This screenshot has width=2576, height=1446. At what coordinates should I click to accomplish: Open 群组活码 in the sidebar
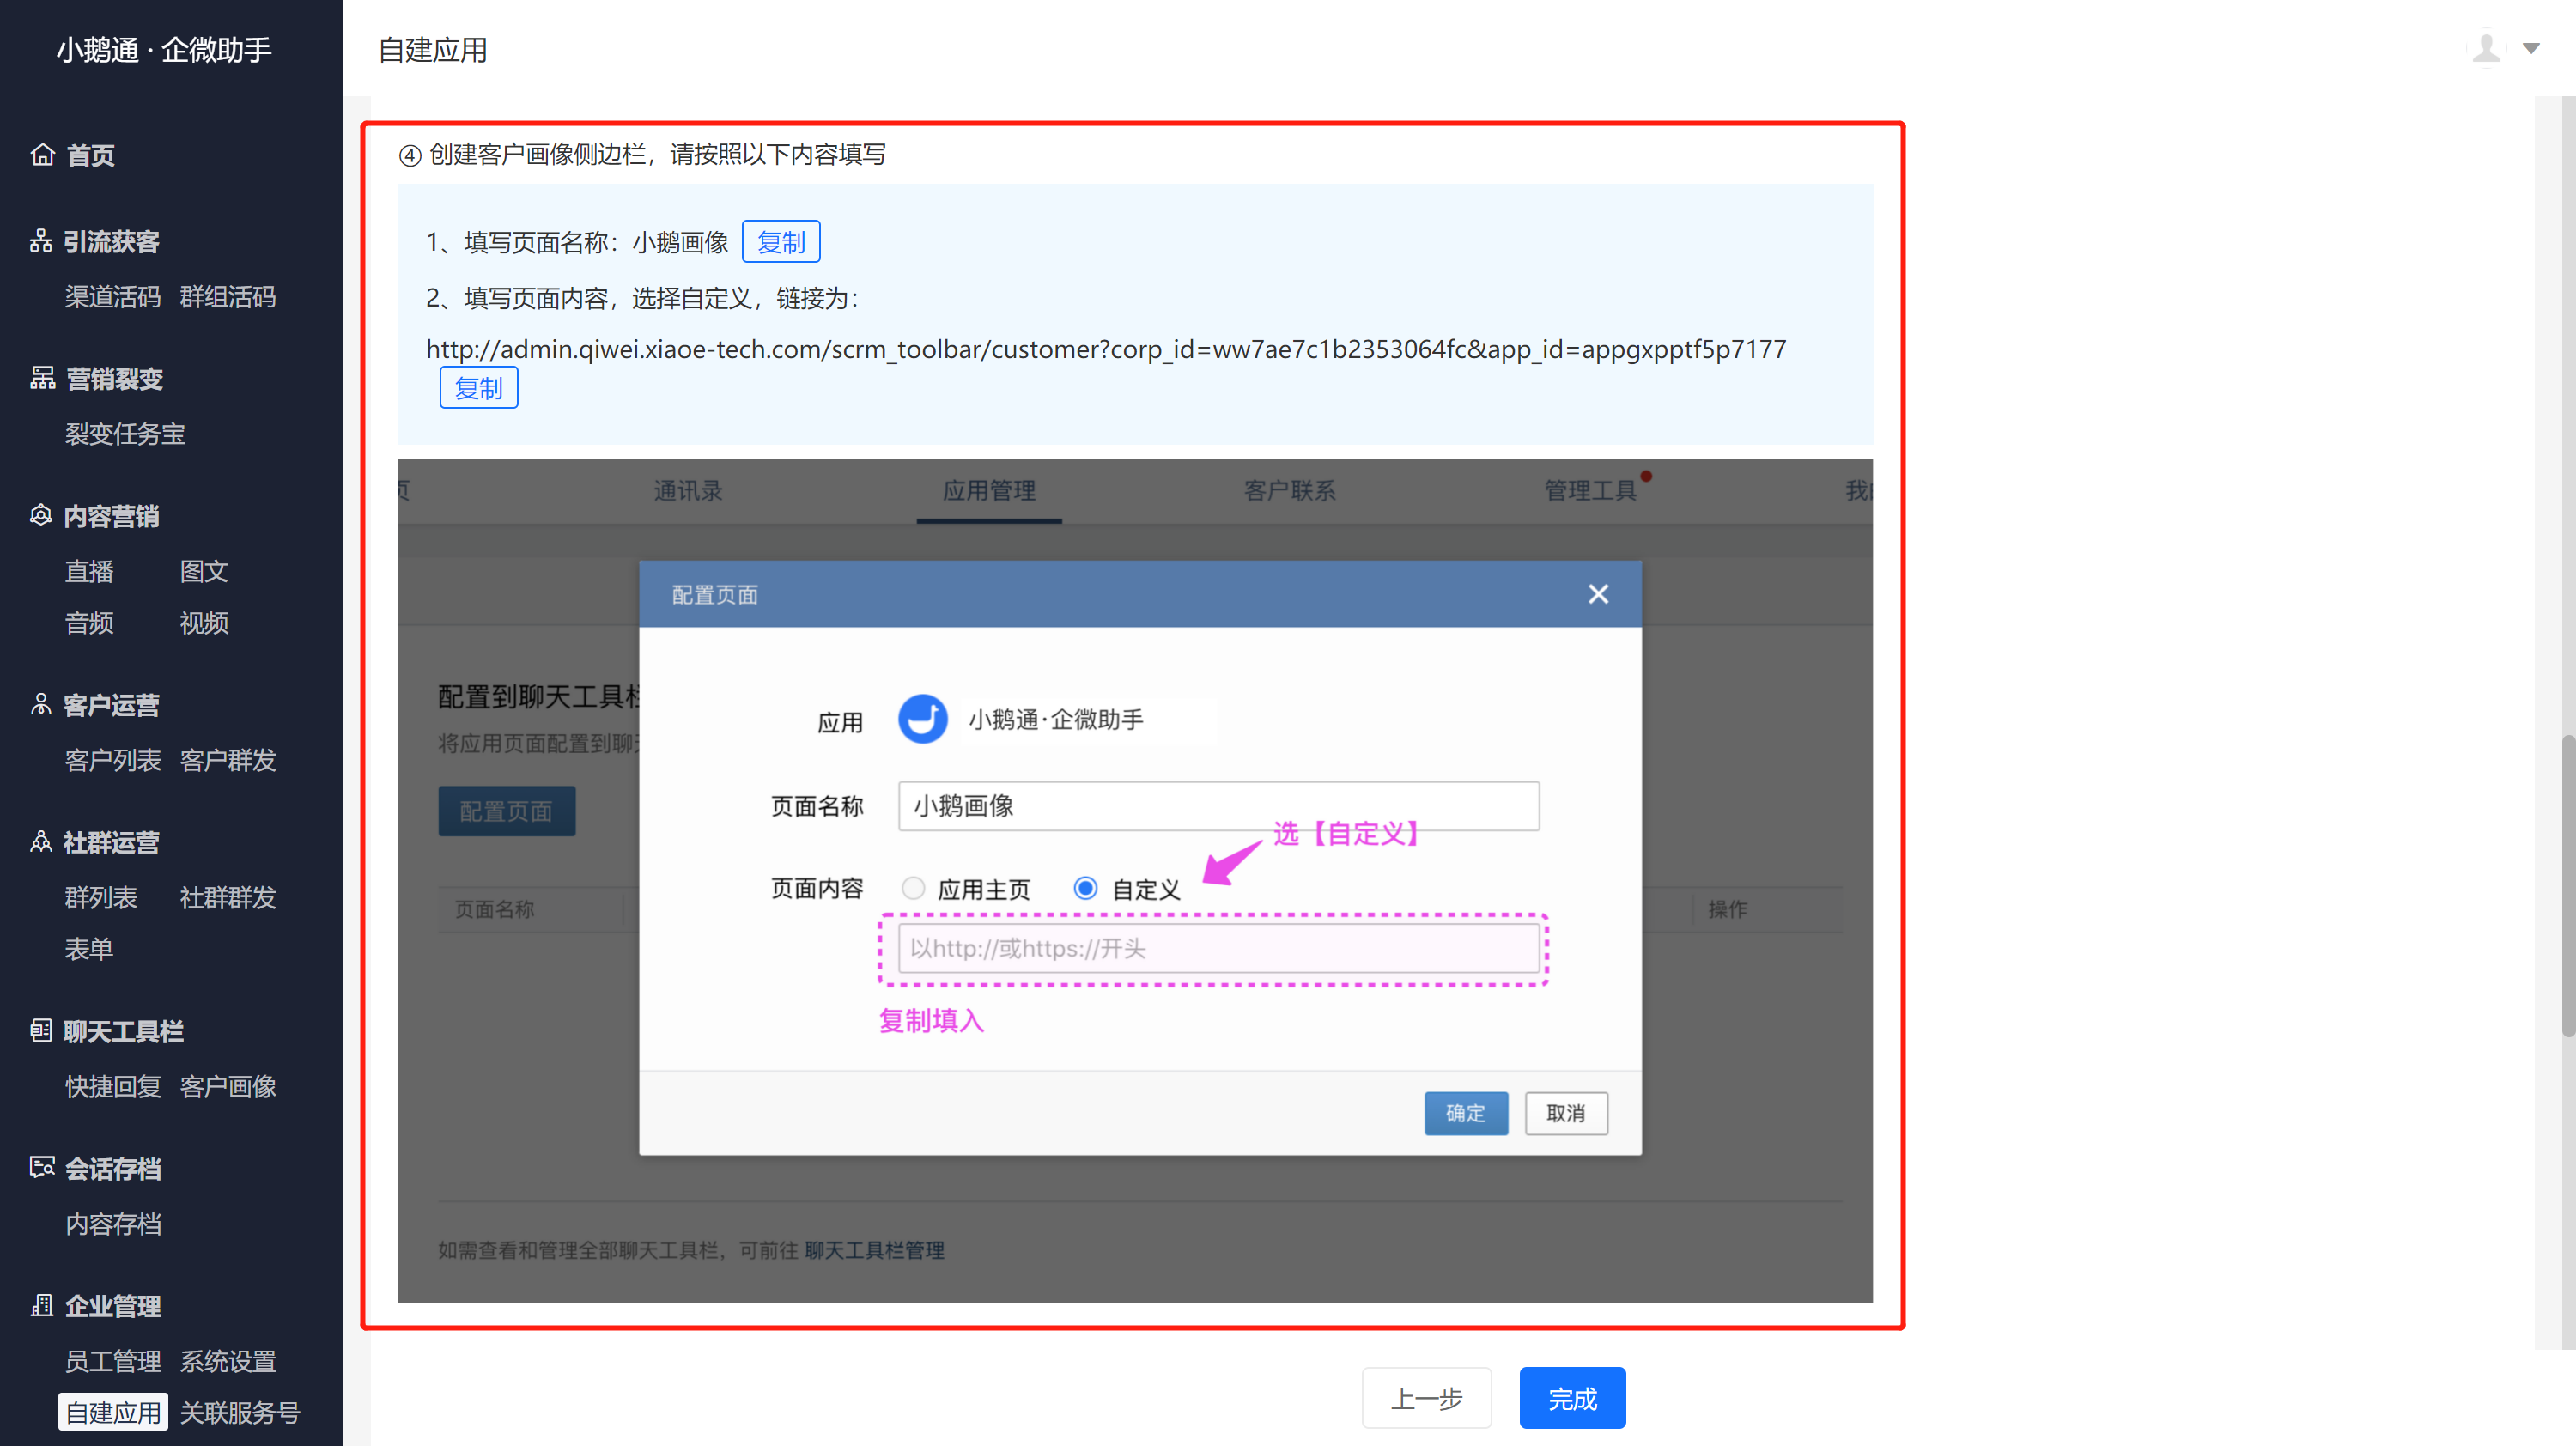coord(228,297)
